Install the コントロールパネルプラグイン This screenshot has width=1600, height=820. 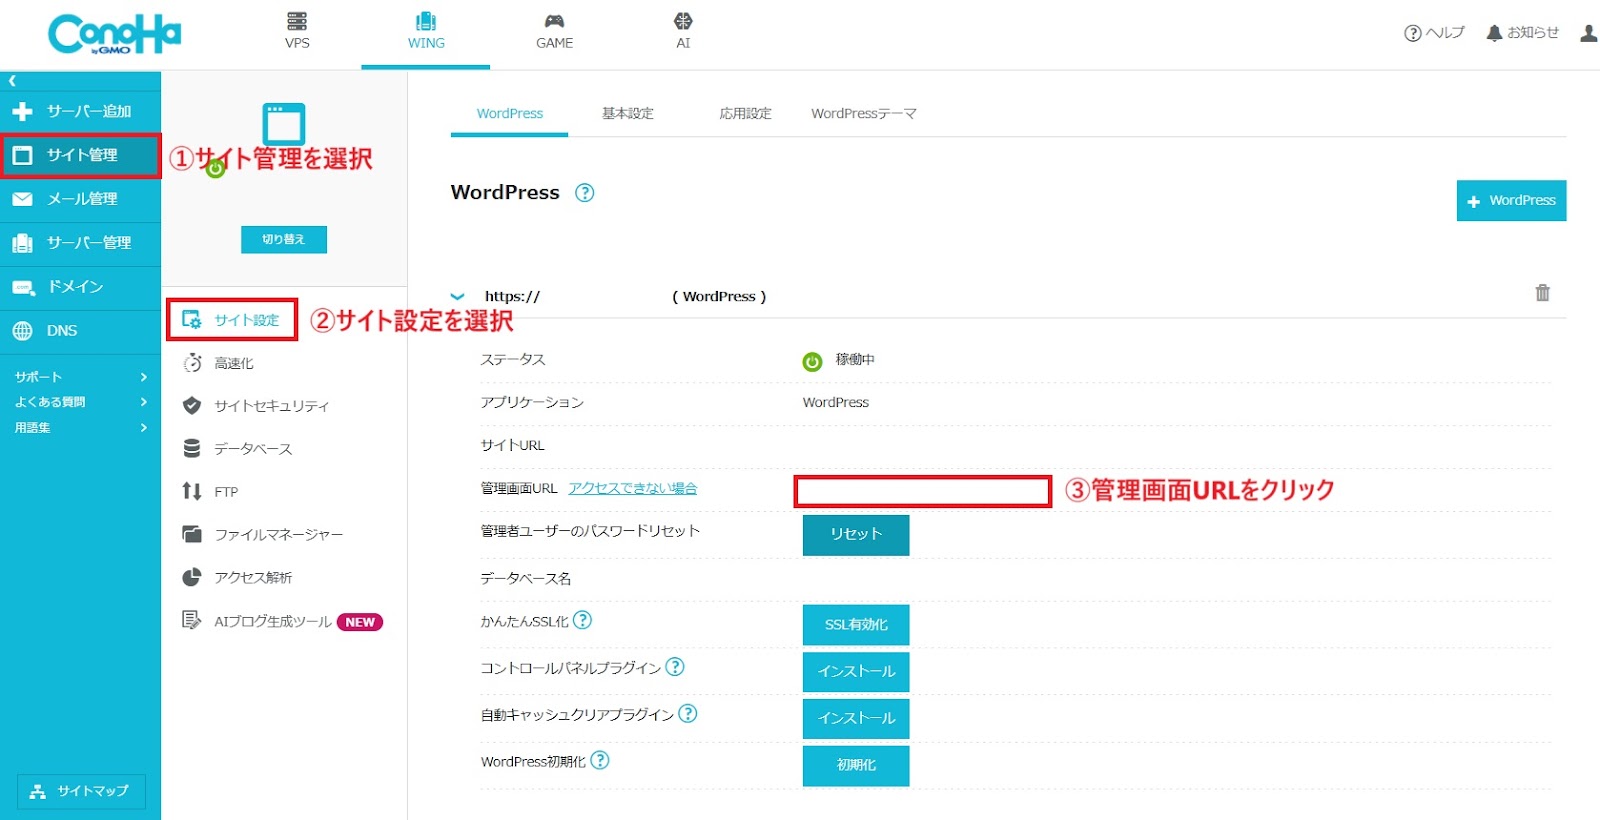point(856,672)
